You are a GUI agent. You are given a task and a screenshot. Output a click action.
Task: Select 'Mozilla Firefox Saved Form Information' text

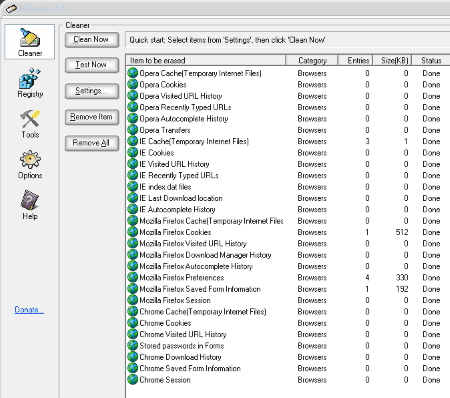(200, 289)
